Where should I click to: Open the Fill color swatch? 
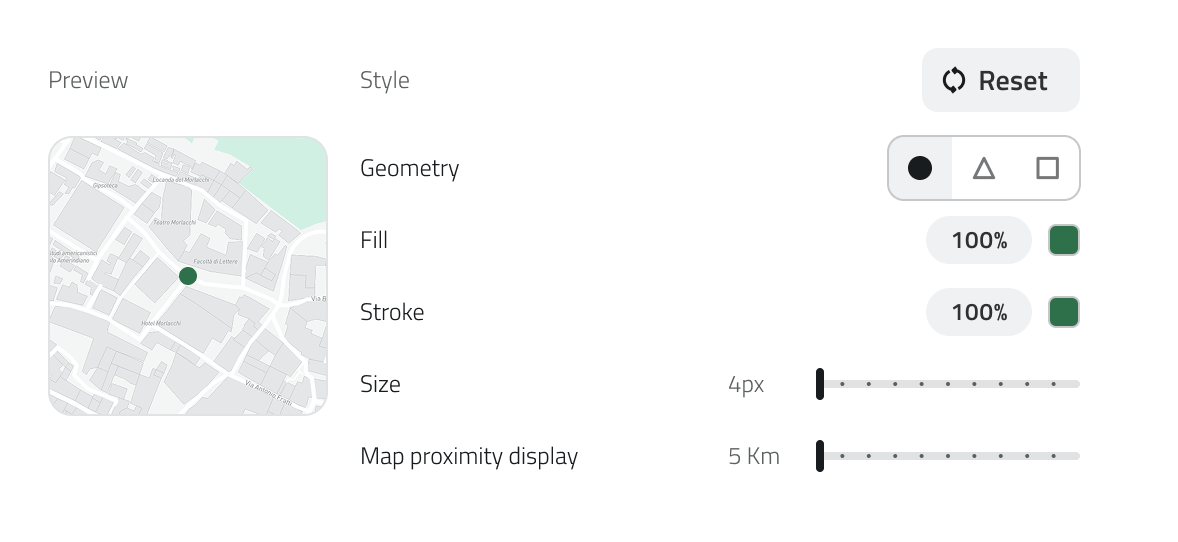point(1064,240)
